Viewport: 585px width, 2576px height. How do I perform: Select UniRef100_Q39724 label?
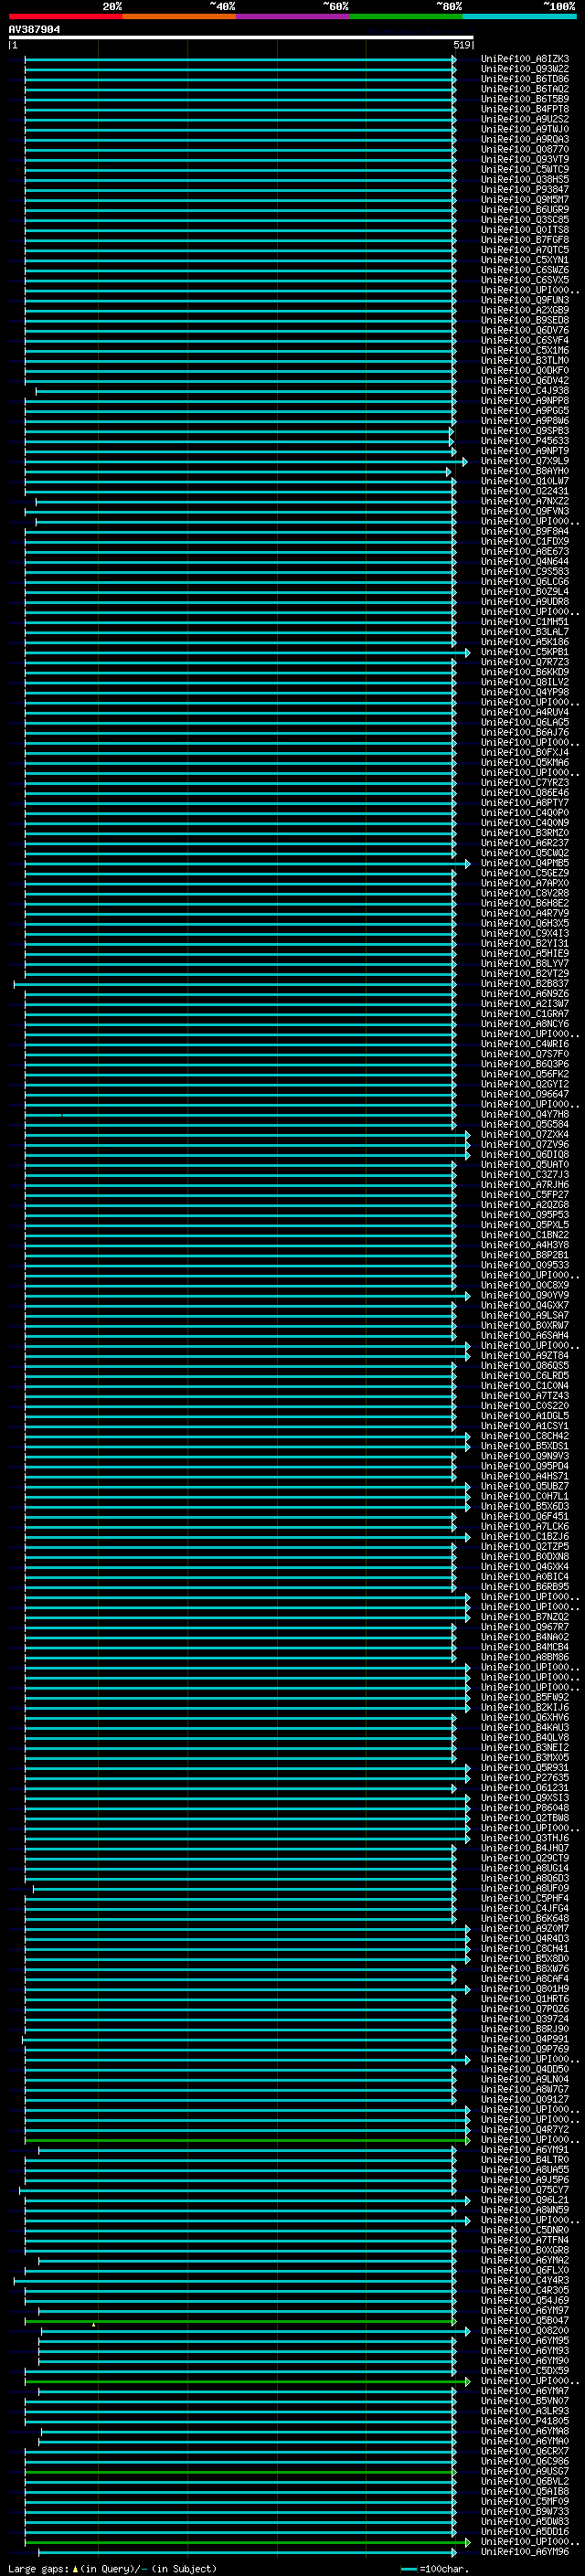click(x=525, y=2019)
